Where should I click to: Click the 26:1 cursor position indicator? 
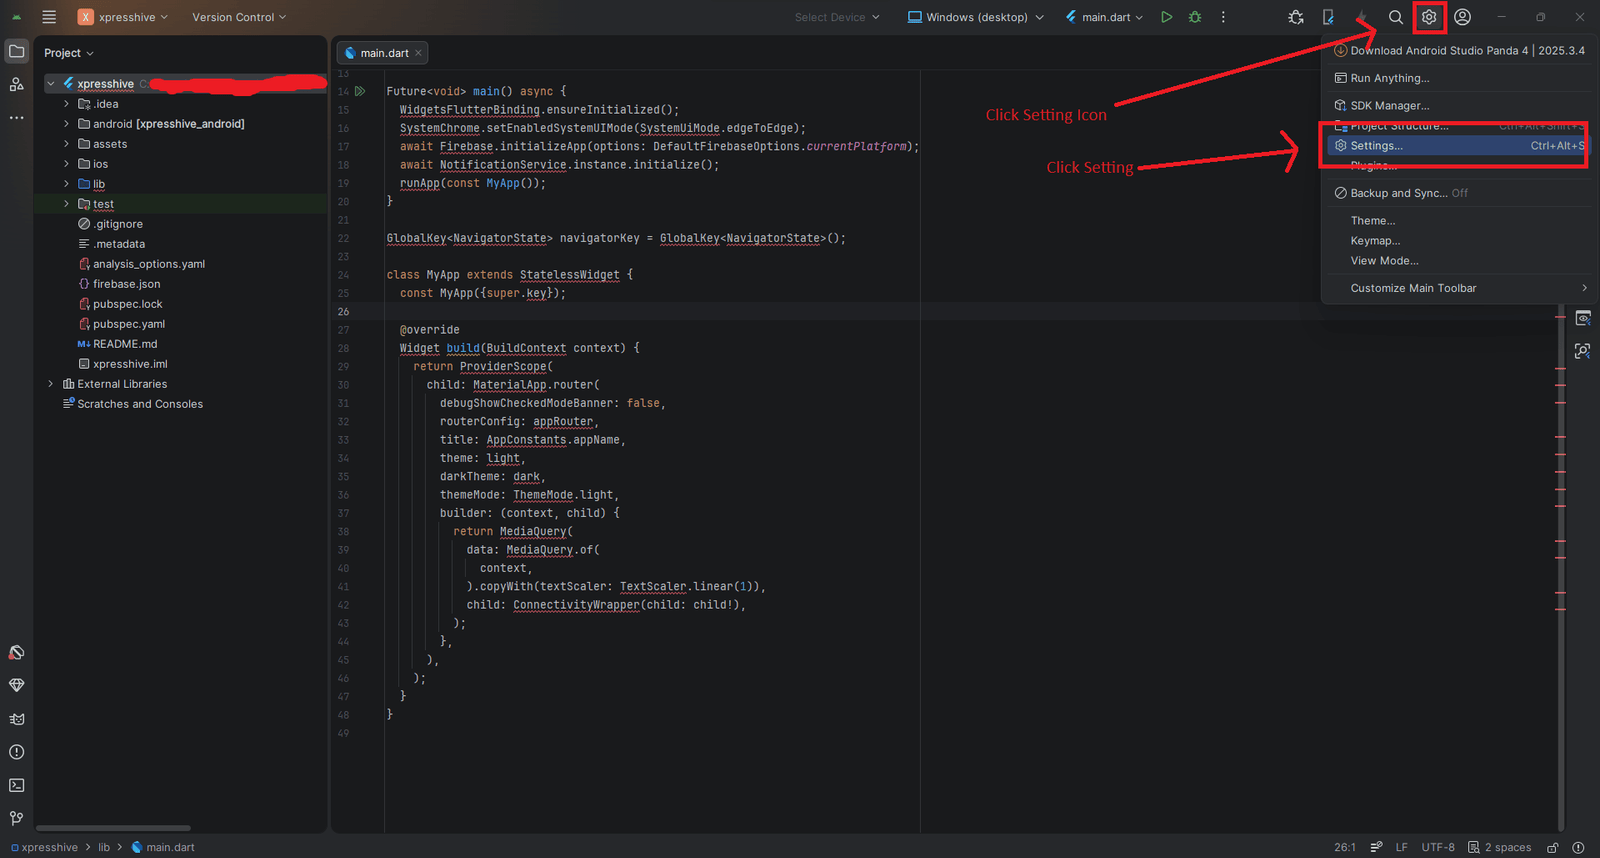(1344, 847)
